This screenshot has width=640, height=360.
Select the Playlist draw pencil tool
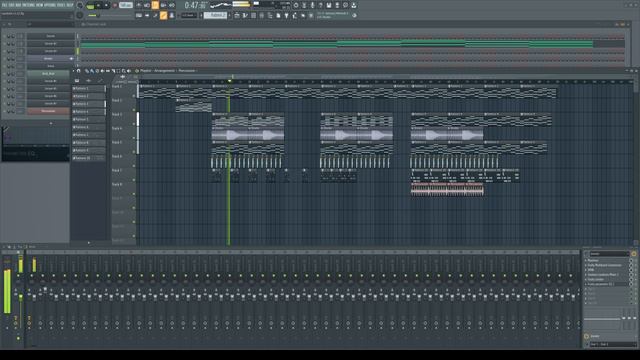coord(87,71)
